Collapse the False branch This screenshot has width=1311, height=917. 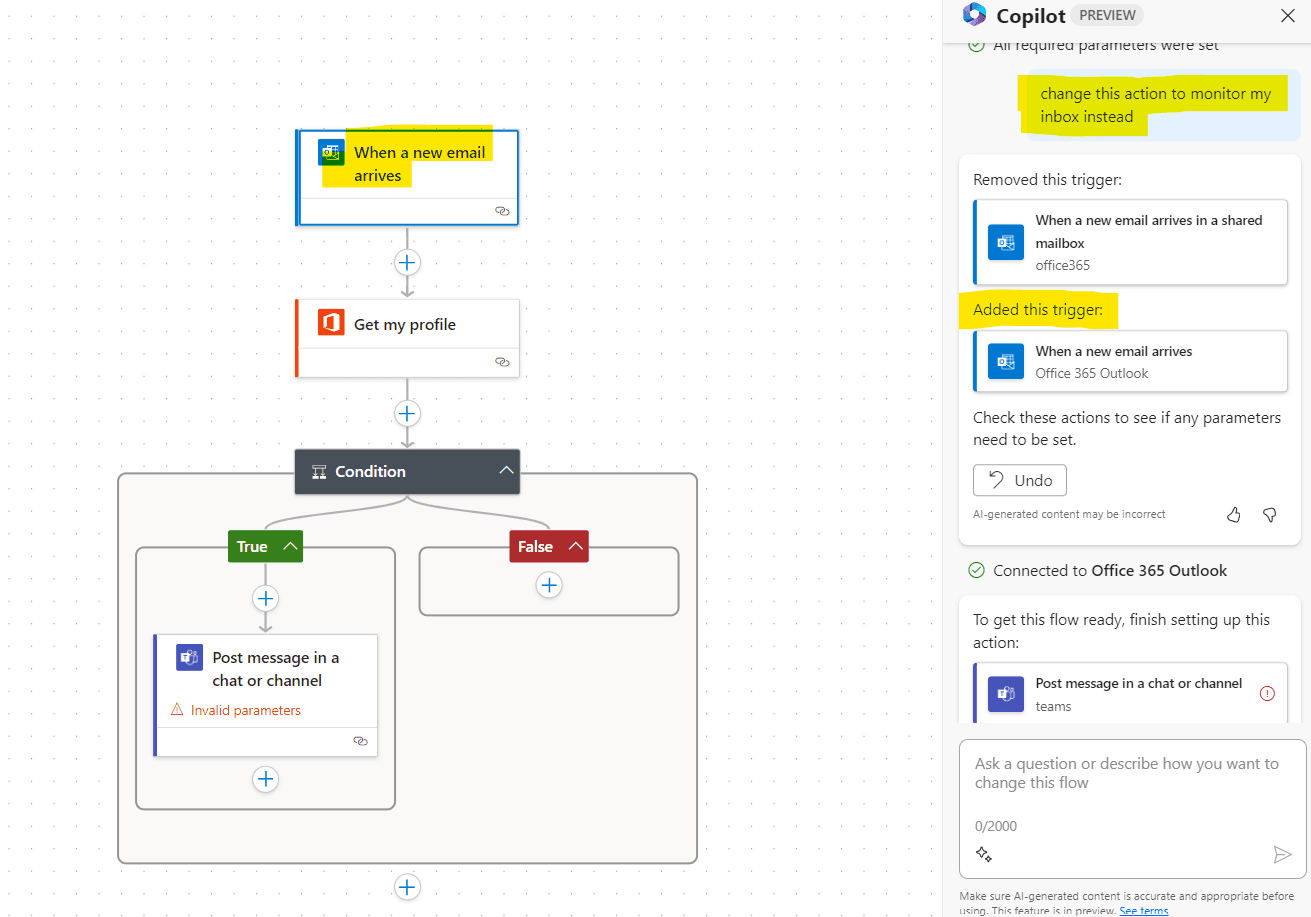(575, 546)
